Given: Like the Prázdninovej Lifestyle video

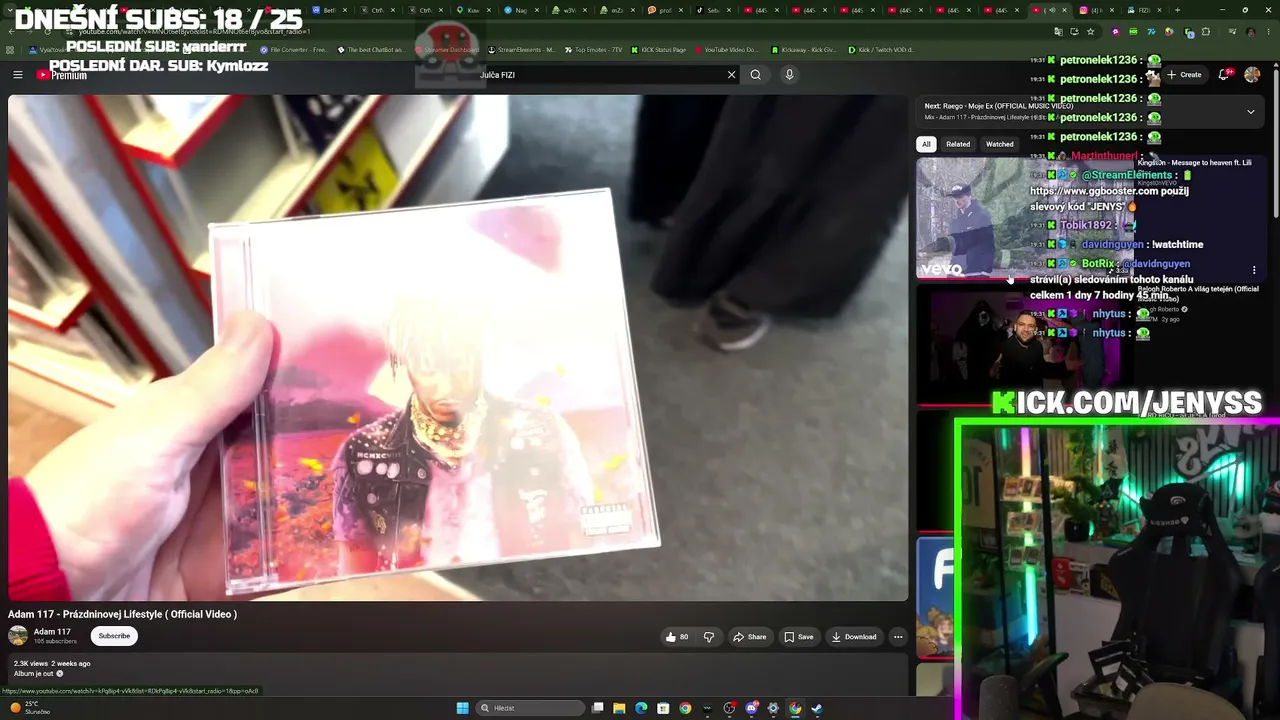Looking at the screenshot, I should click(x=677, y=637).
